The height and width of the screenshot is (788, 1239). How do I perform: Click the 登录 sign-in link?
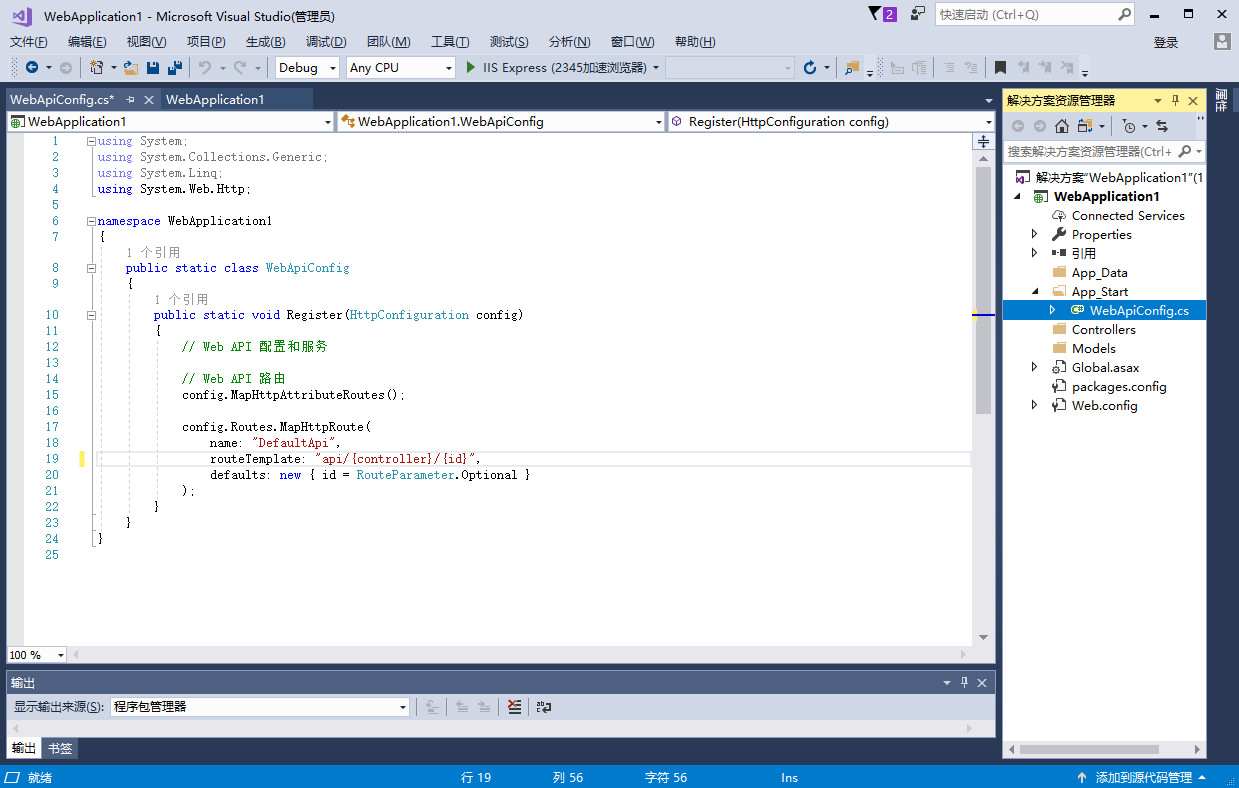click(1166, 42)
